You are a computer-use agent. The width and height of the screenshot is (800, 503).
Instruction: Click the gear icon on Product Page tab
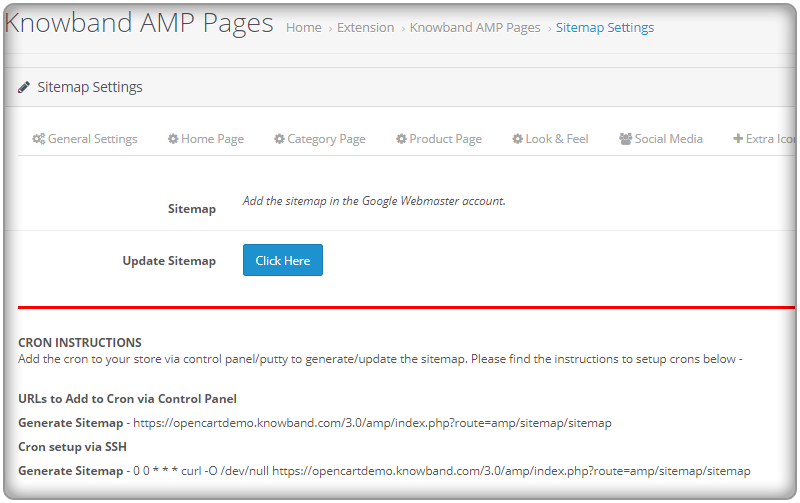tap(402, 139)
